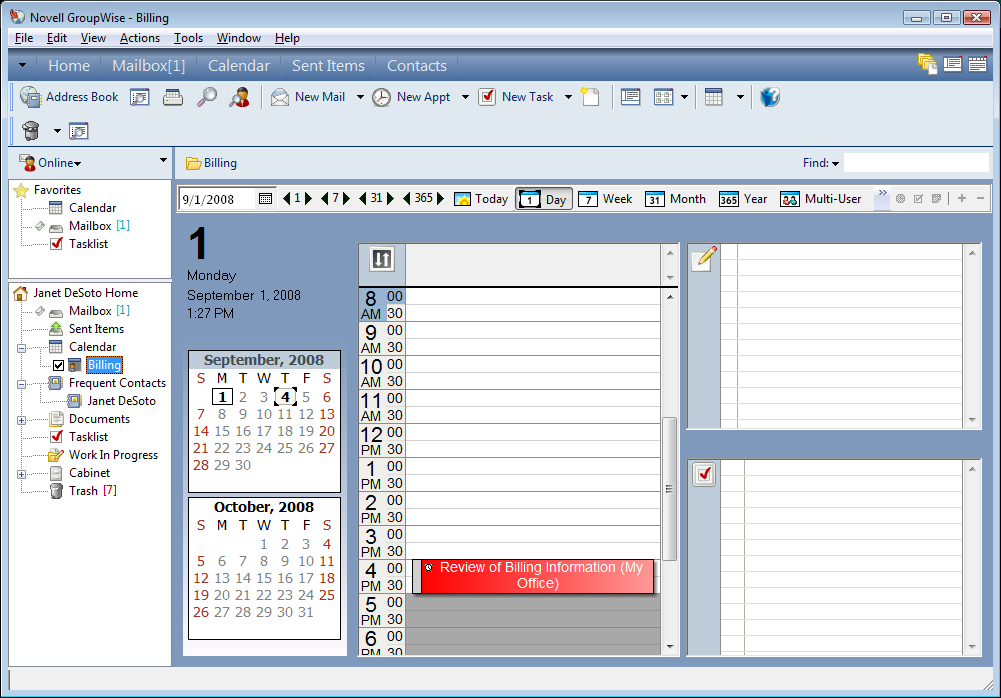Go forward 31 days arrow

click(390, 199)
